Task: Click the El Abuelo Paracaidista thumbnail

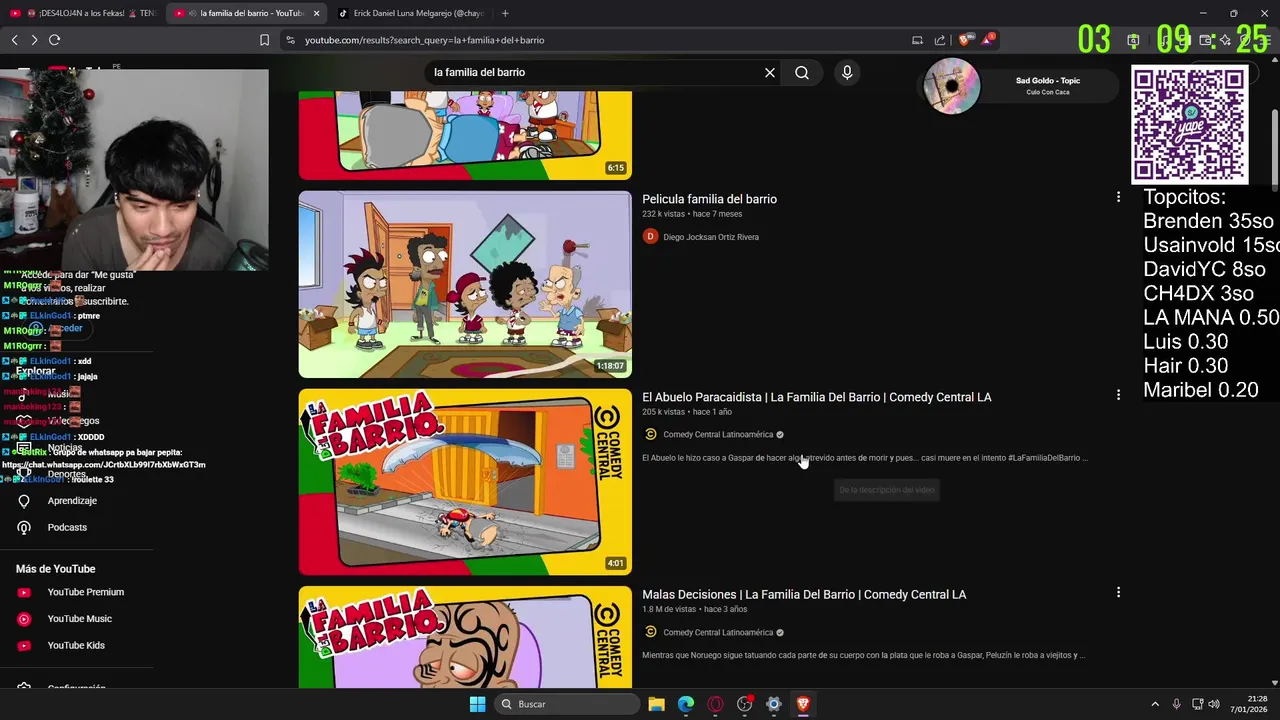Action: pos(465,481)
